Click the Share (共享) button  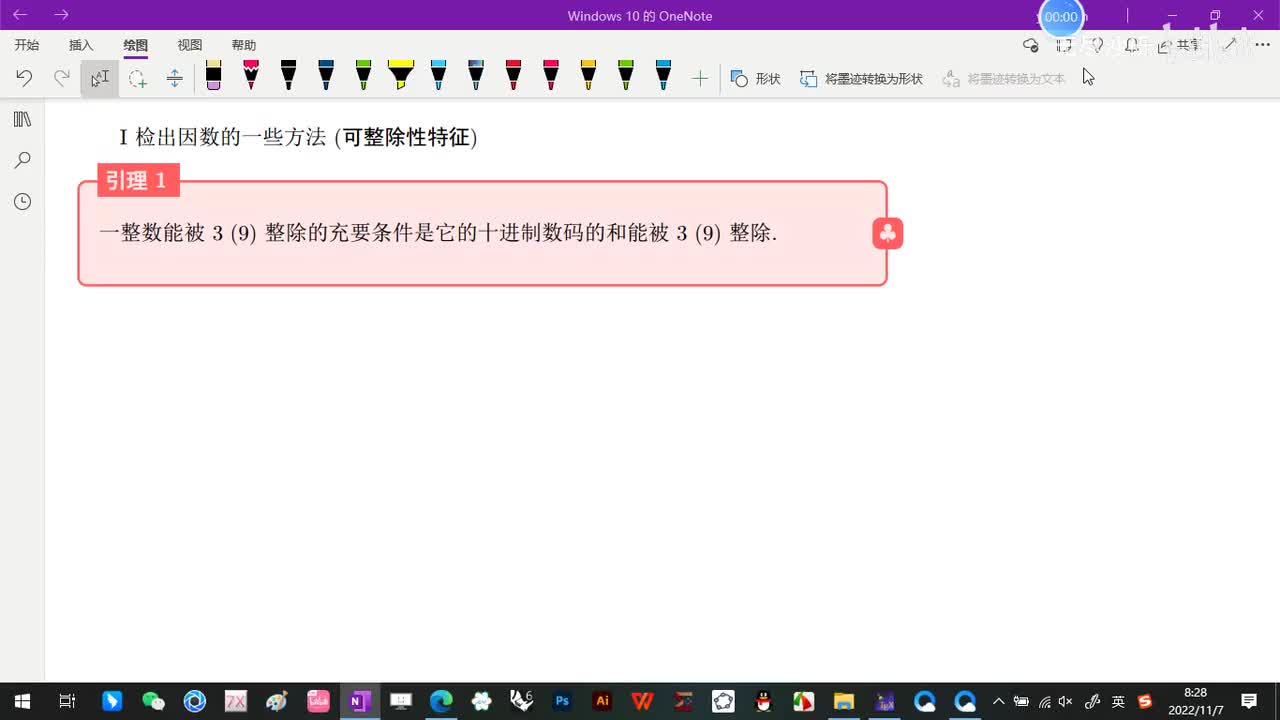click(1179, 45)
